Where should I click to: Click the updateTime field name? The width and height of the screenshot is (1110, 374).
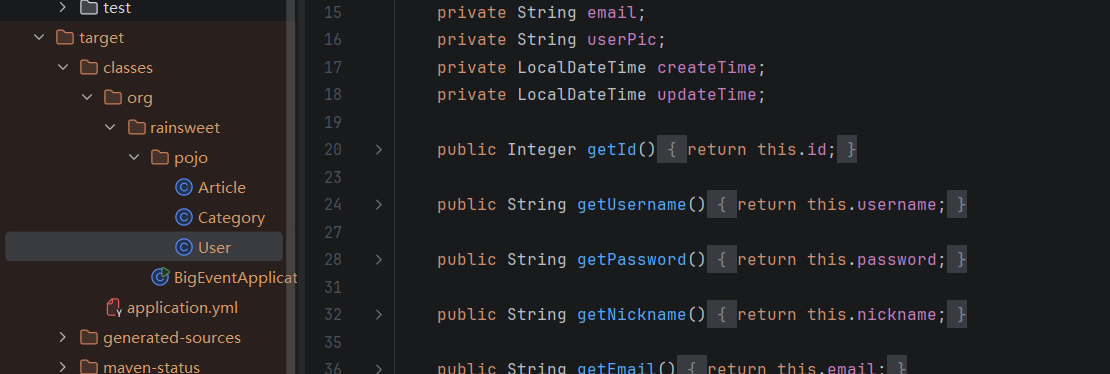click(706, 95)
